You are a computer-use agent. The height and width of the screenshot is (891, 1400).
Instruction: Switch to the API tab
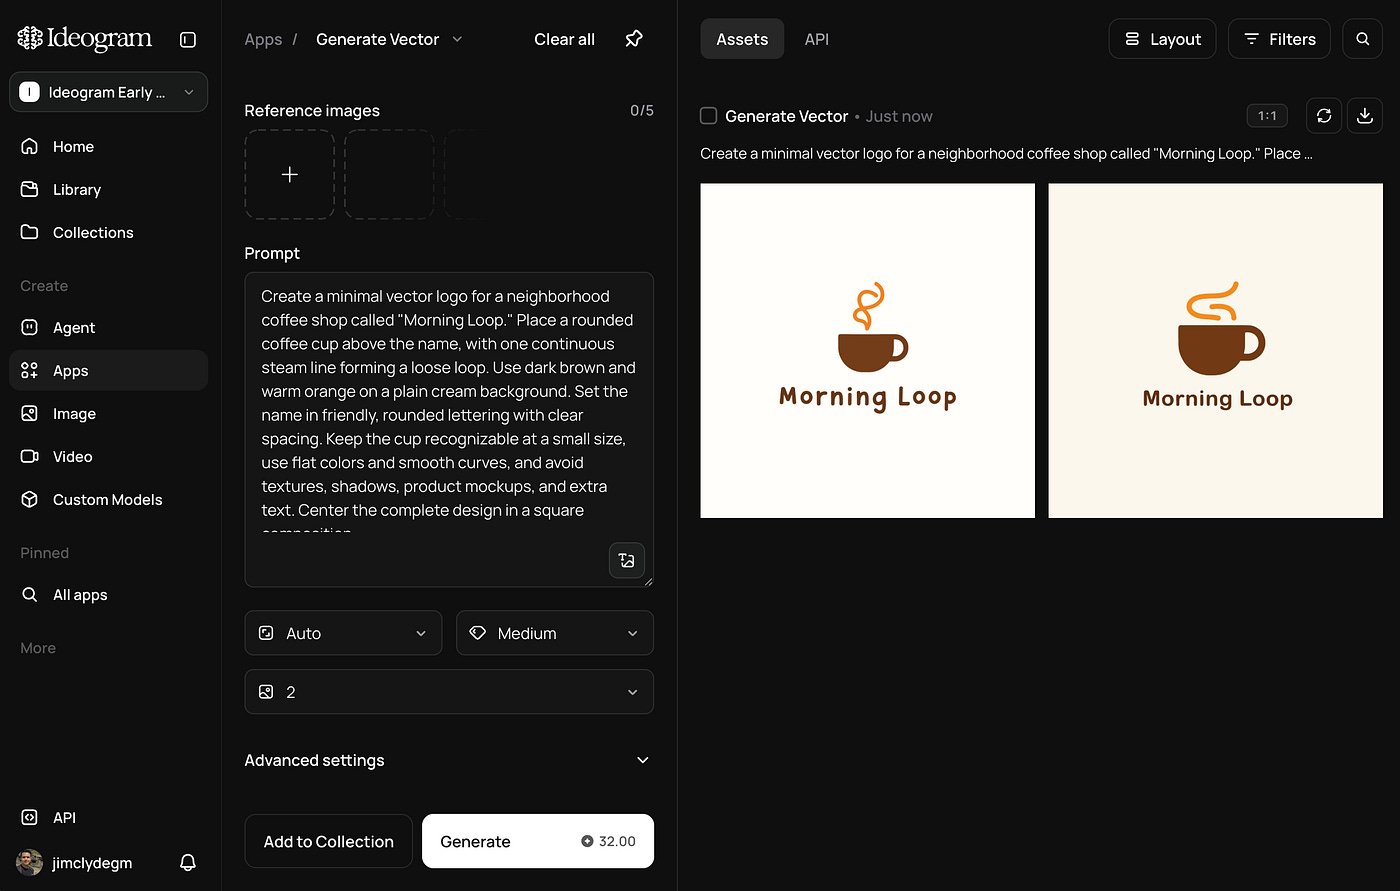coord(817,39)
